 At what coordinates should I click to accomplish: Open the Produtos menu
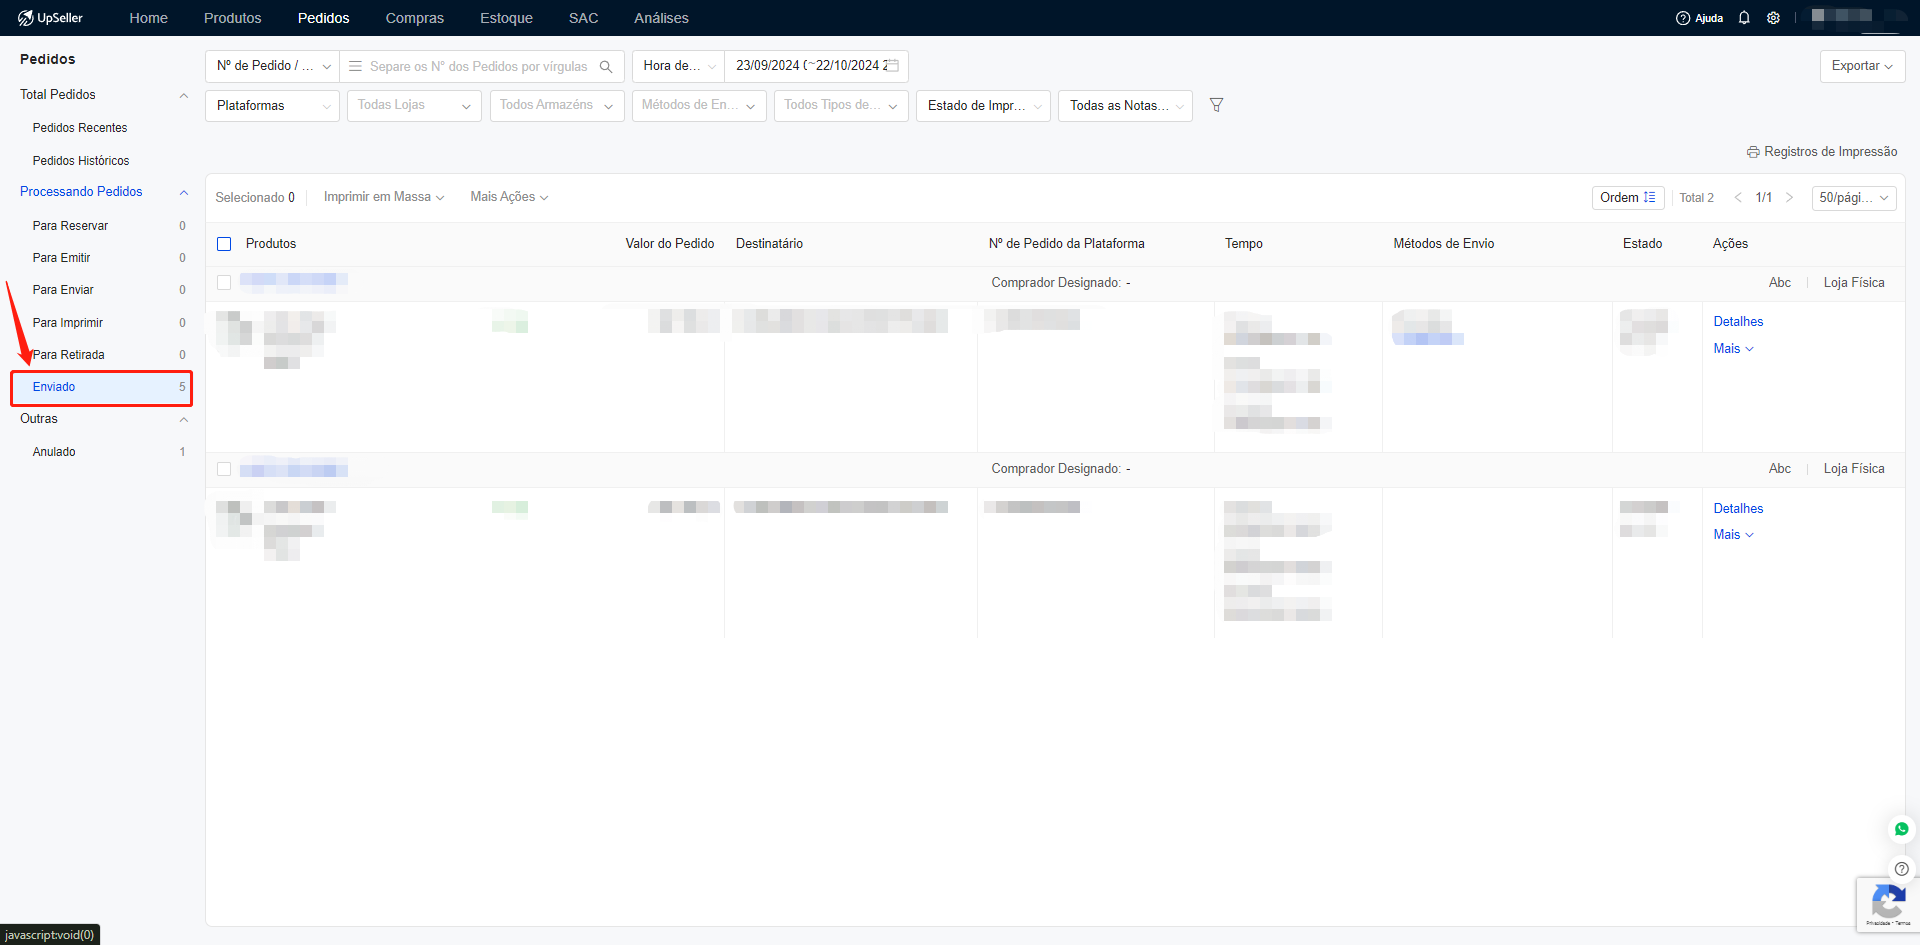[232, 18]
